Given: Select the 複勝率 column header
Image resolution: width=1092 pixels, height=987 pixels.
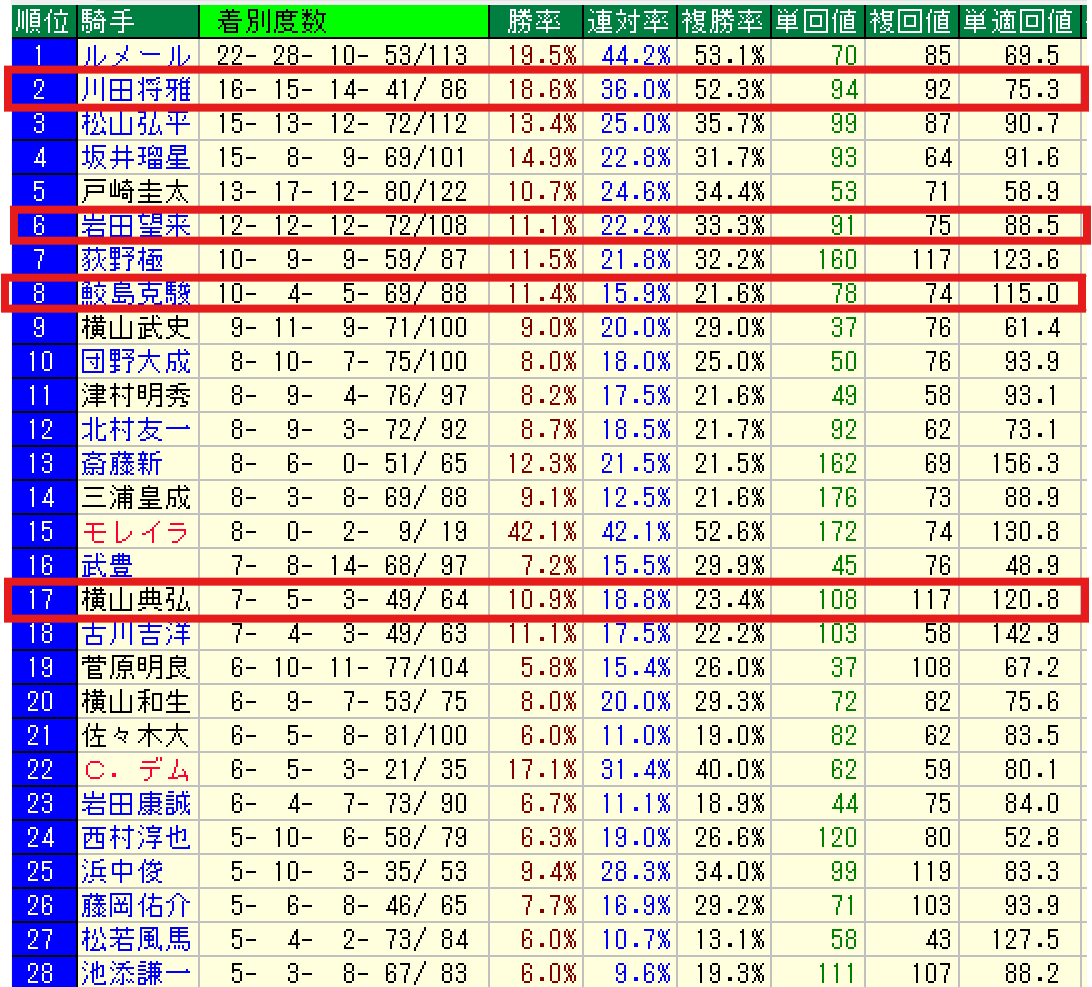Looking at the screenshot, I should click(x=722, y=21).
